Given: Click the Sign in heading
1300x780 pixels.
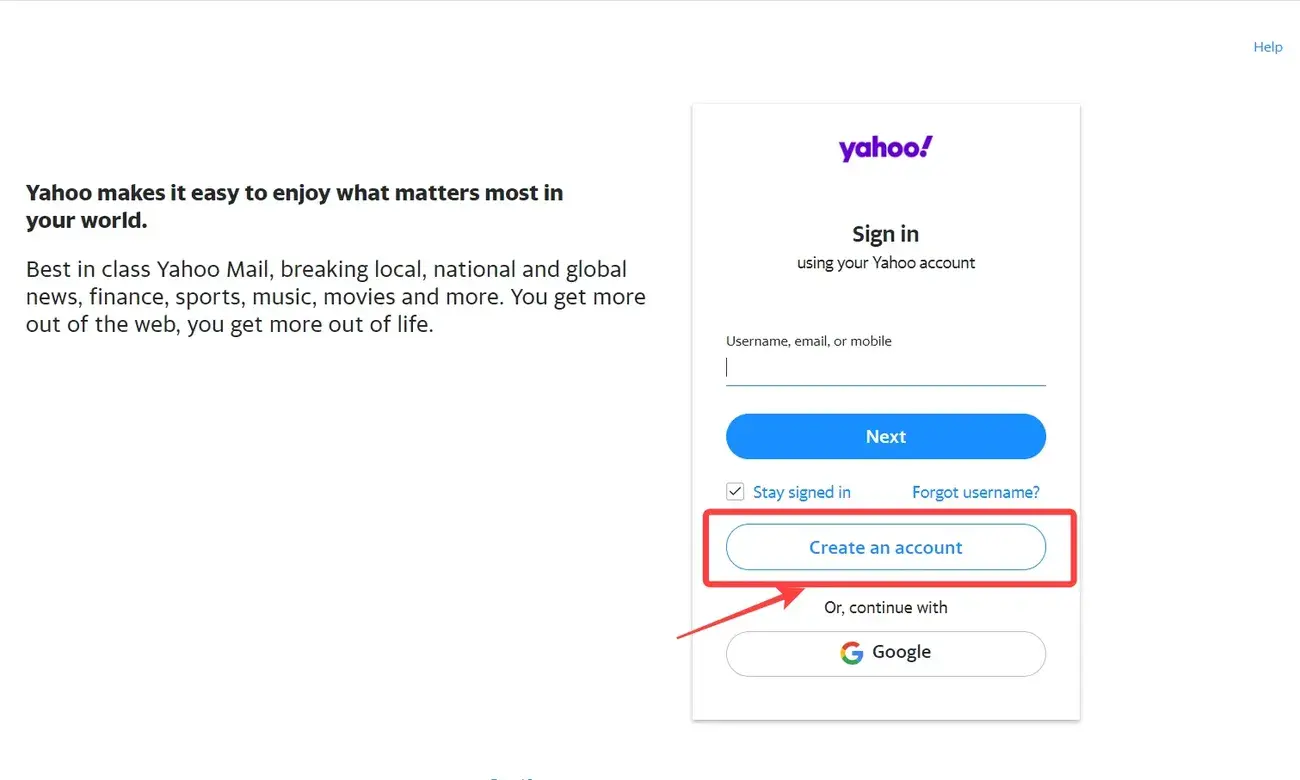Looking at the screenshot, I should tap(884, 233).
